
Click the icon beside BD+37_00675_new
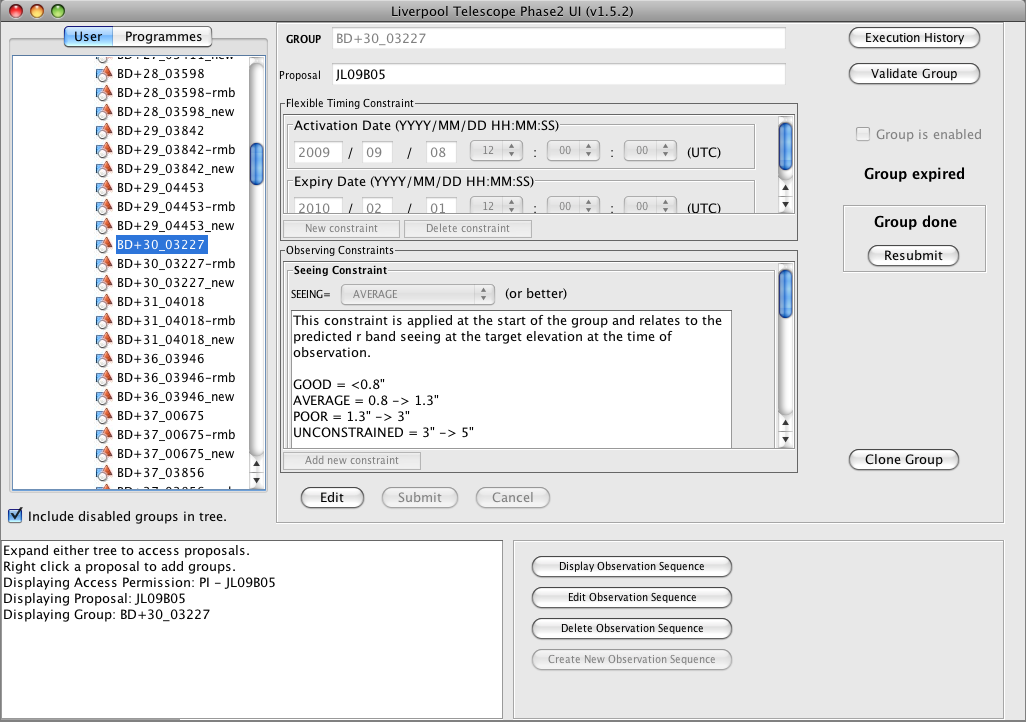[103, 453]
